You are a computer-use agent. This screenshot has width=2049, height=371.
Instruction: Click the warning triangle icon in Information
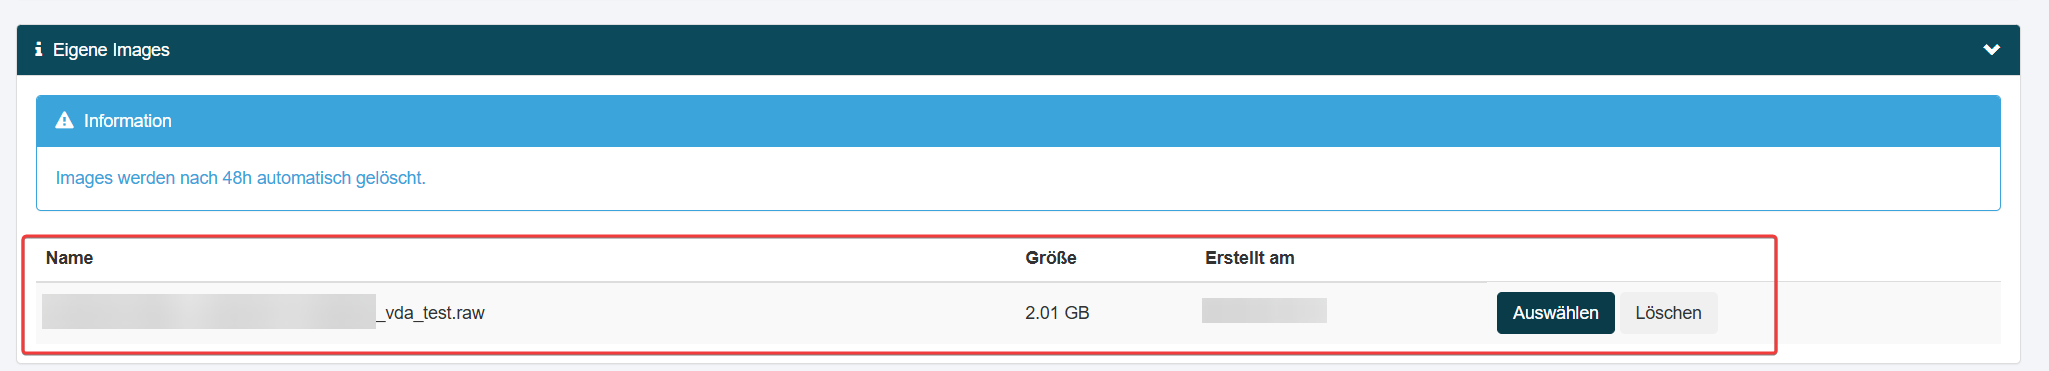[x=64, y=121]
